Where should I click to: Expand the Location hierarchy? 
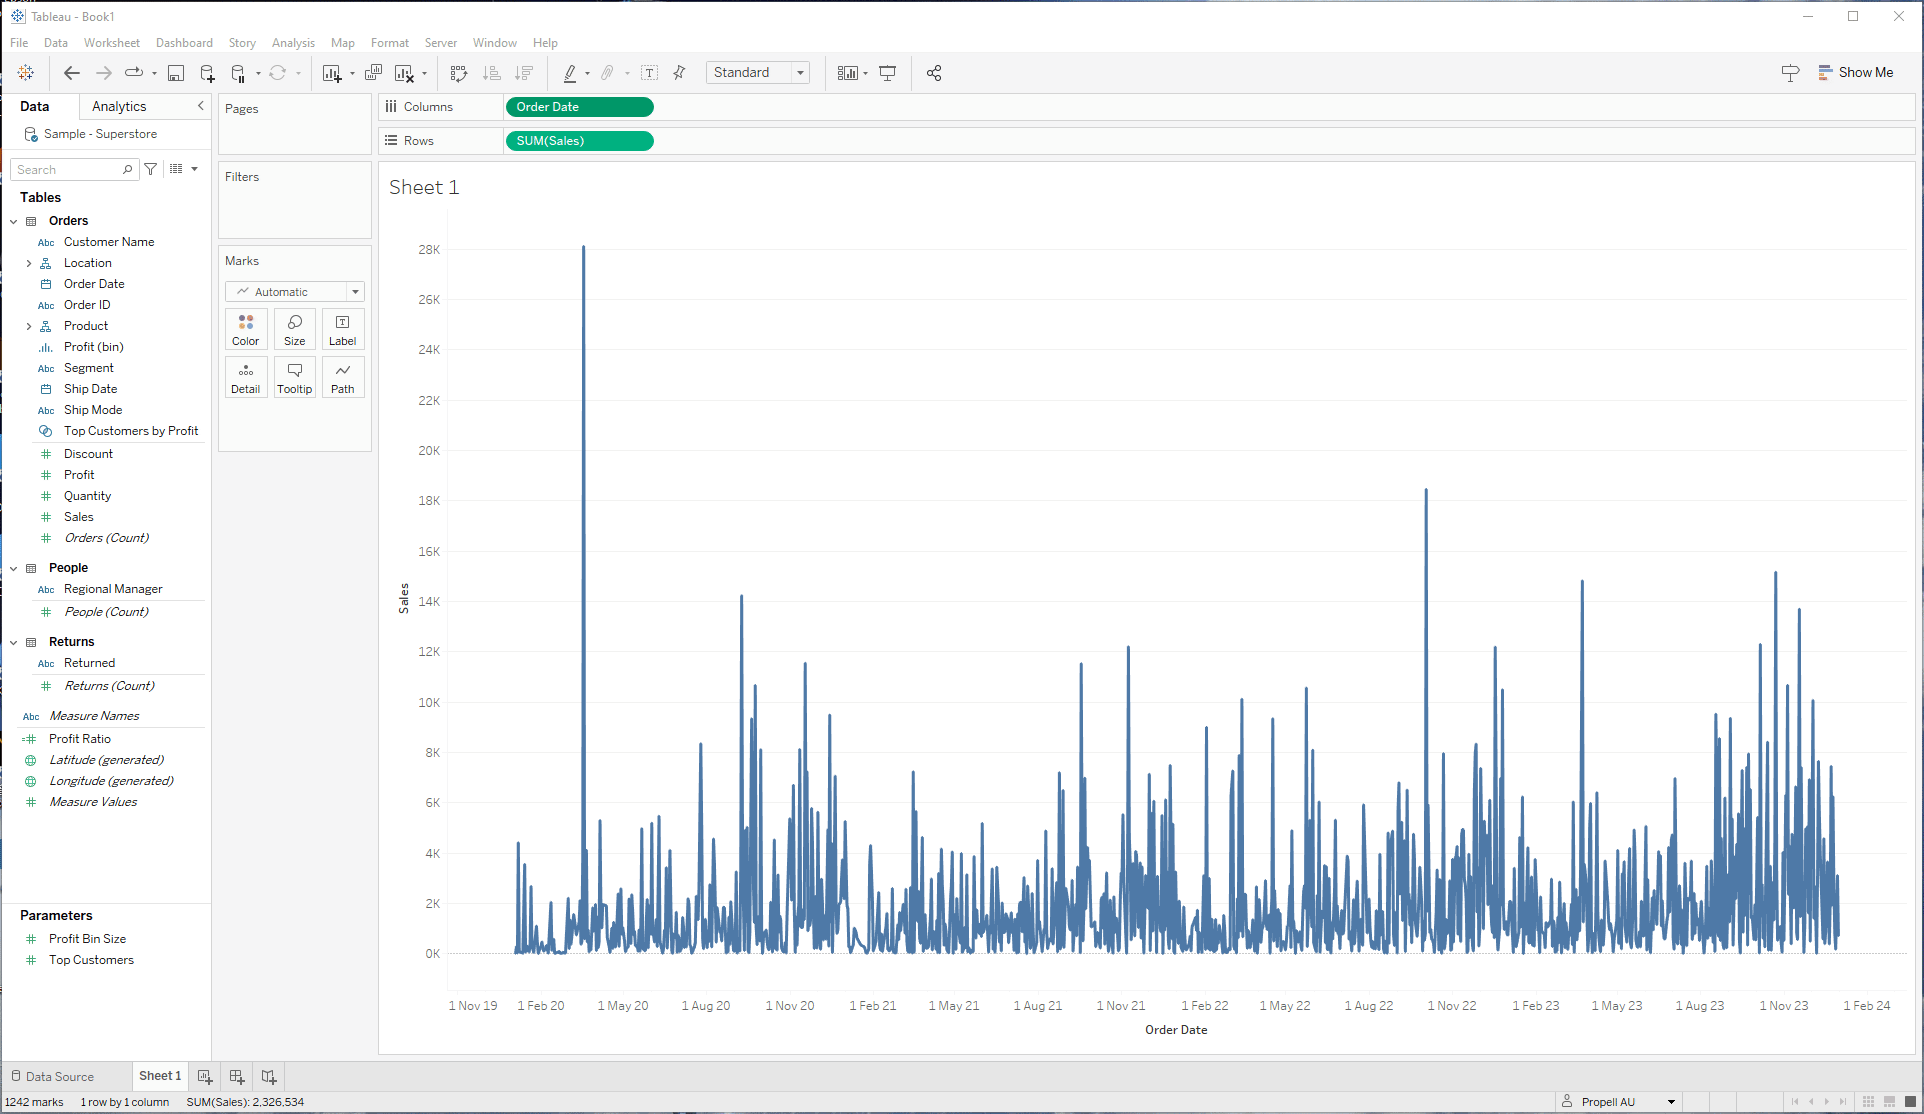click(x=29, y=264)
